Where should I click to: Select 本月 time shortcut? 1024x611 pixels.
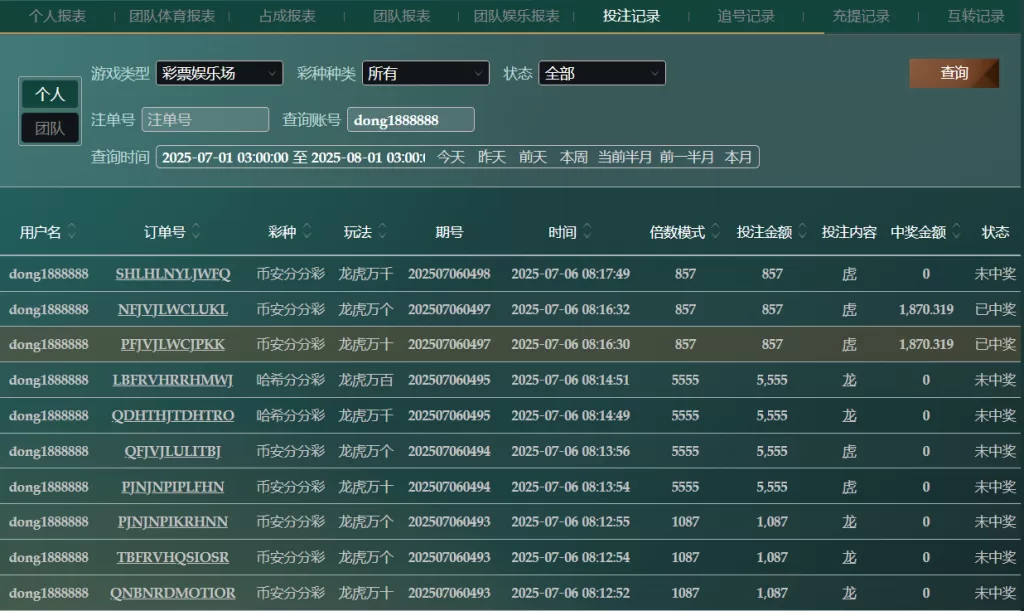coord(739,157)
